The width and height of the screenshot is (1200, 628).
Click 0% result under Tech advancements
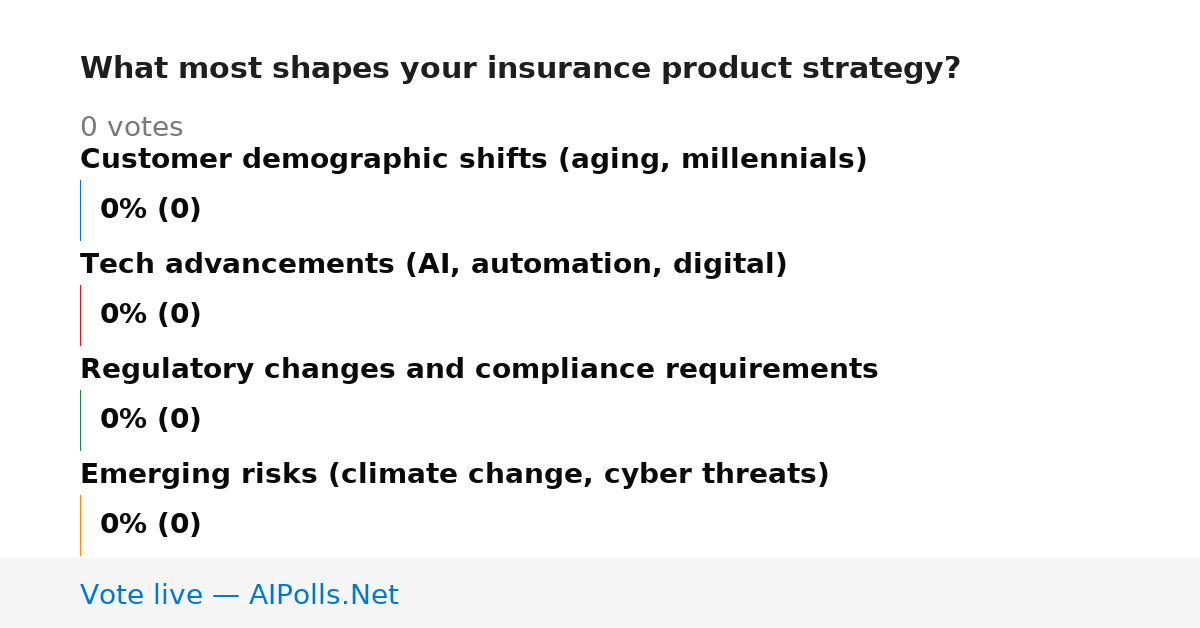pos(150,315)
